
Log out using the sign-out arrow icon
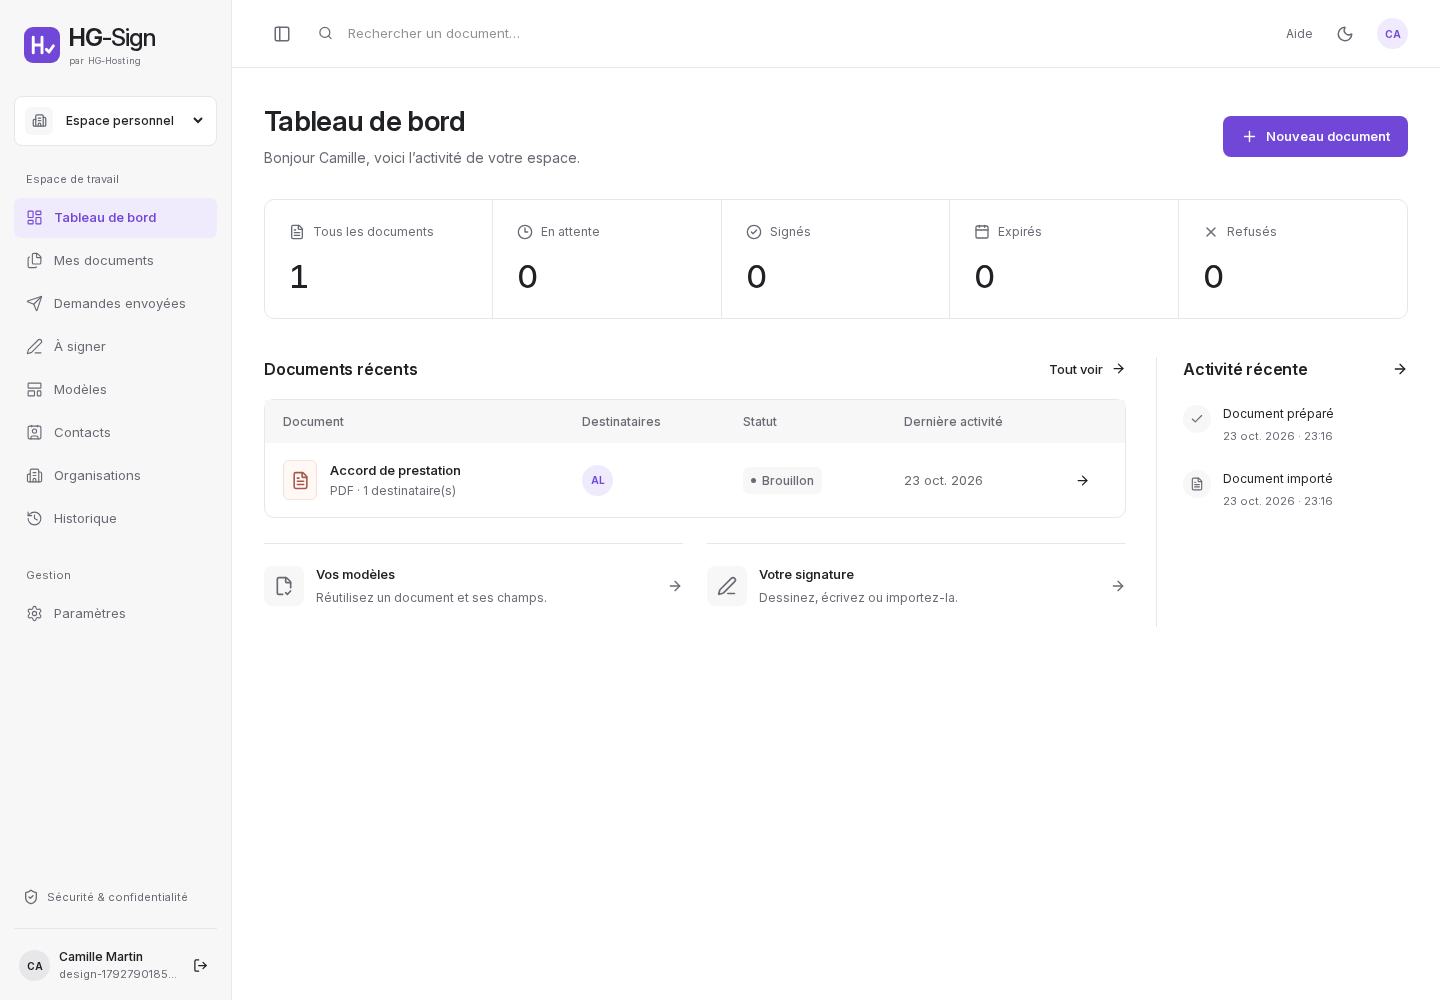pyautogui.click(x=200, y=965)
